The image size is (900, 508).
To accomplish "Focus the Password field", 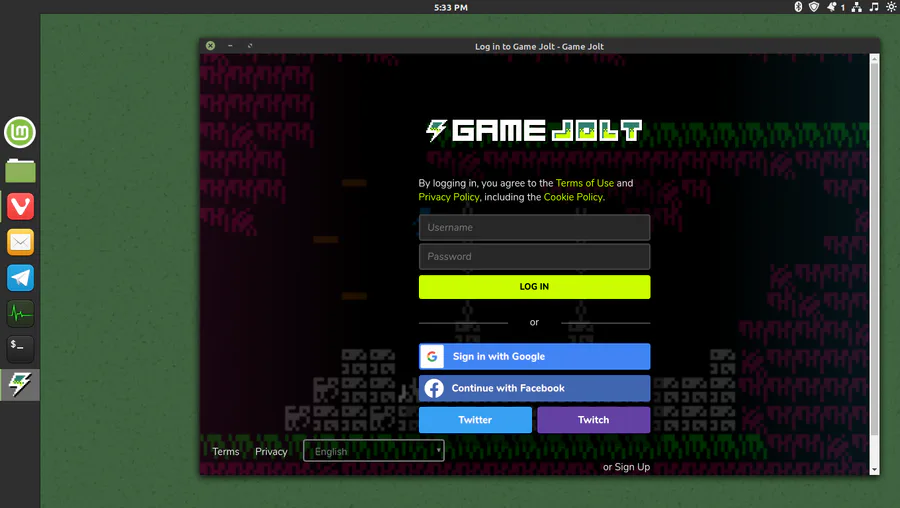I will 534,257.
